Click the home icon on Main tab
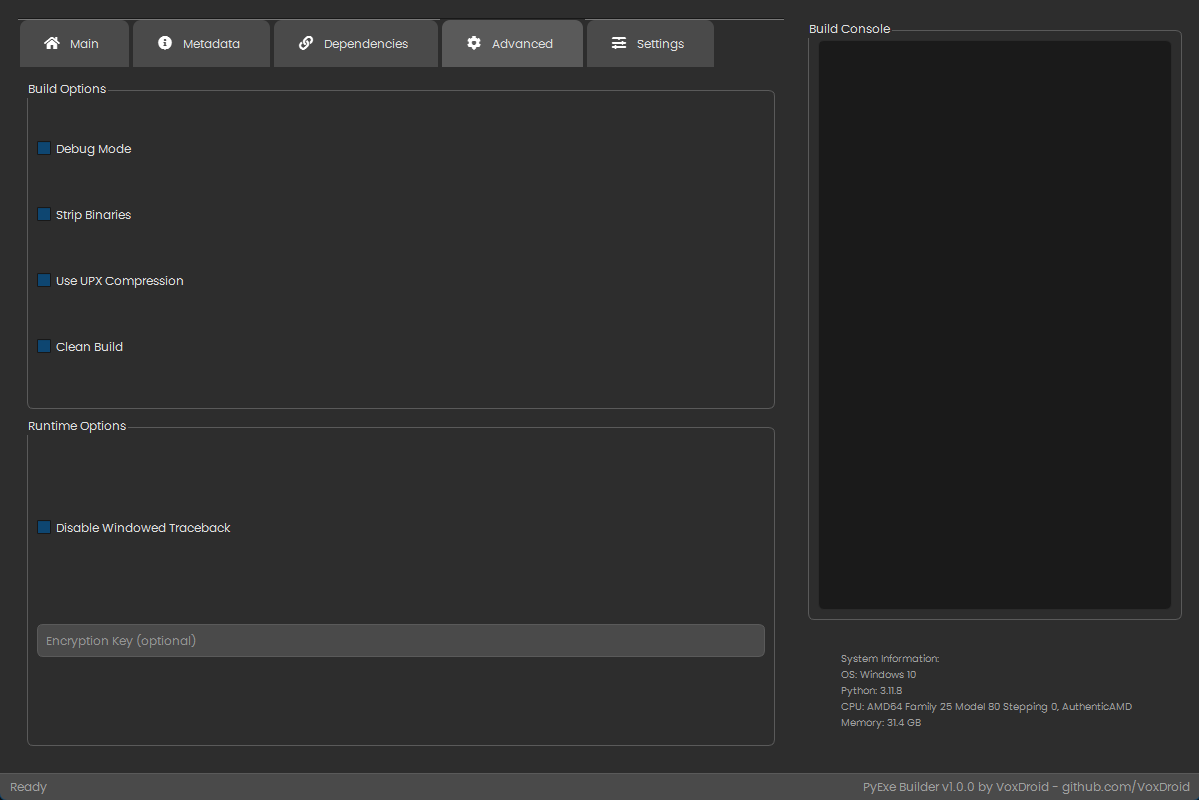This screenshot has height=800, width=1199. 52,43
